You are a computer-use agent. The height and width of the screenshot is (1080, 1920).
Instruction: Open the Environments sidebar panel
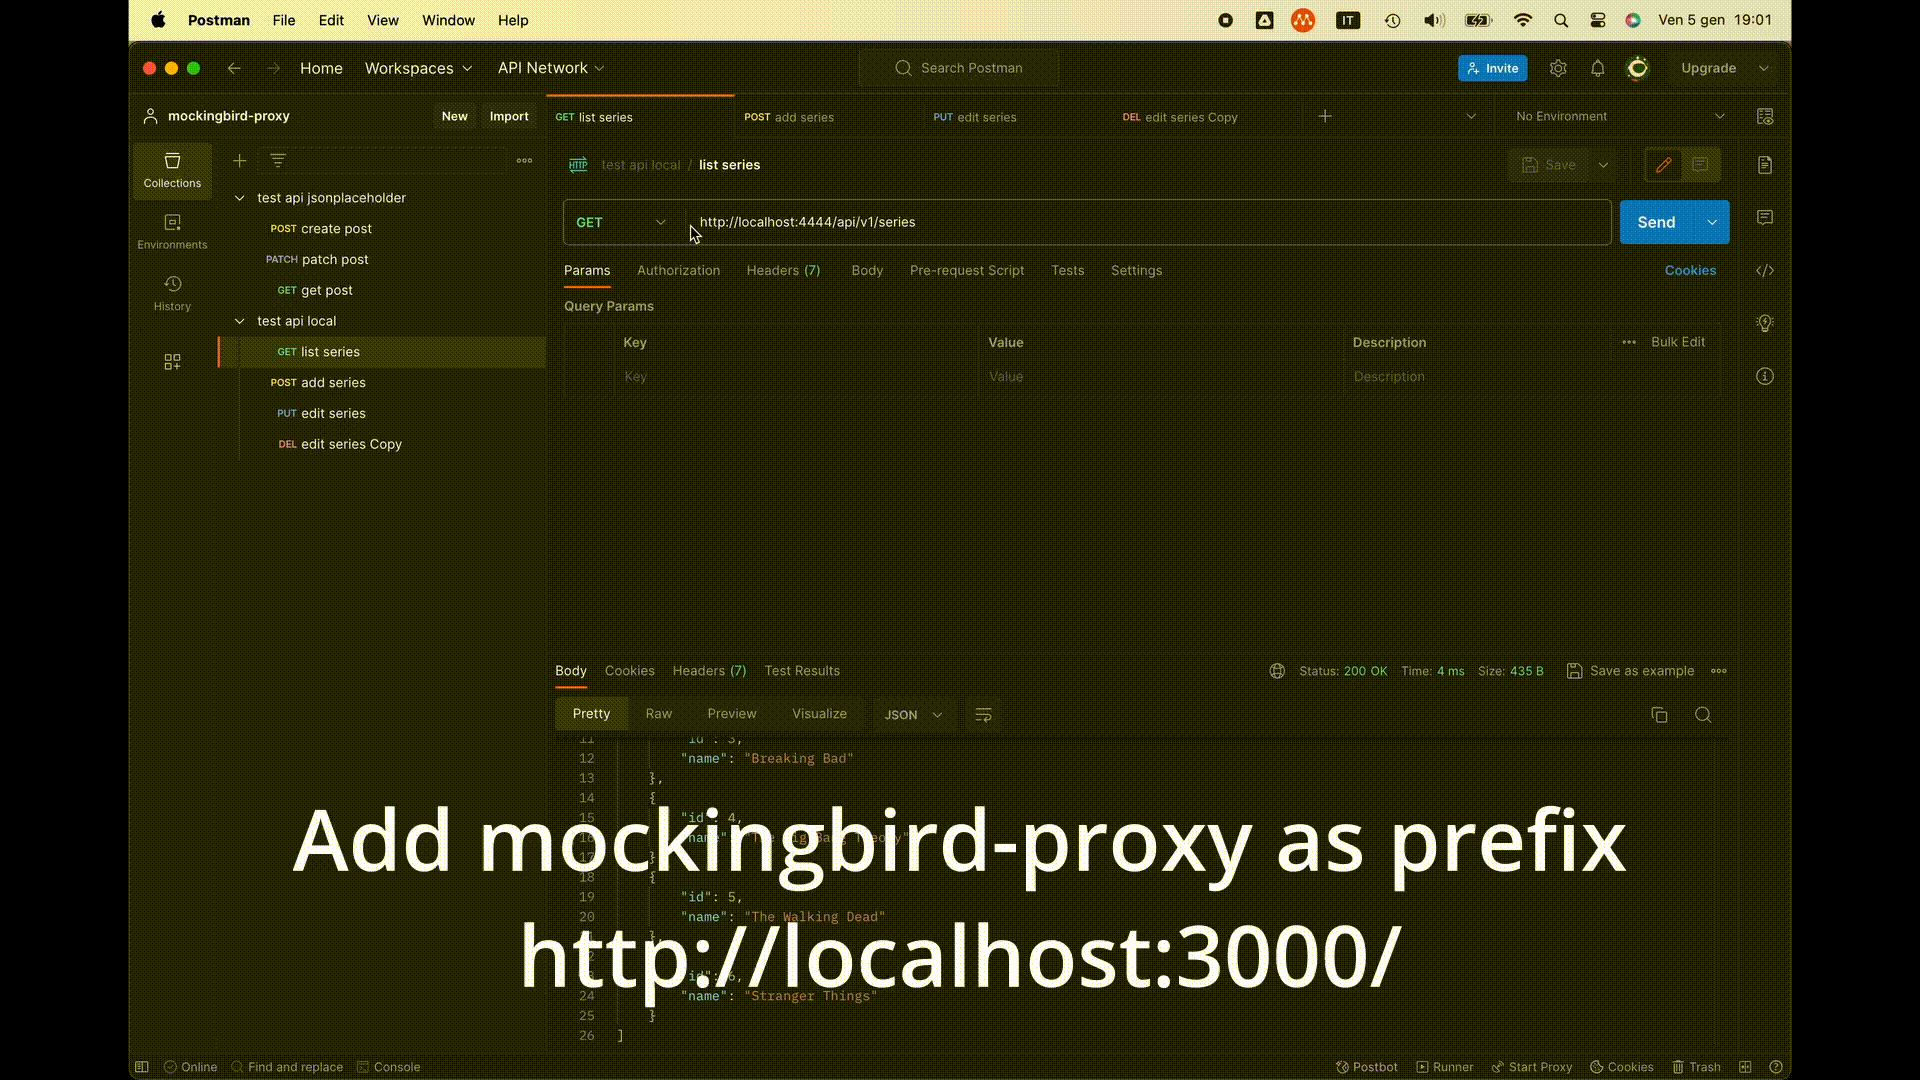pyautogui.click(x=172, y=231)
